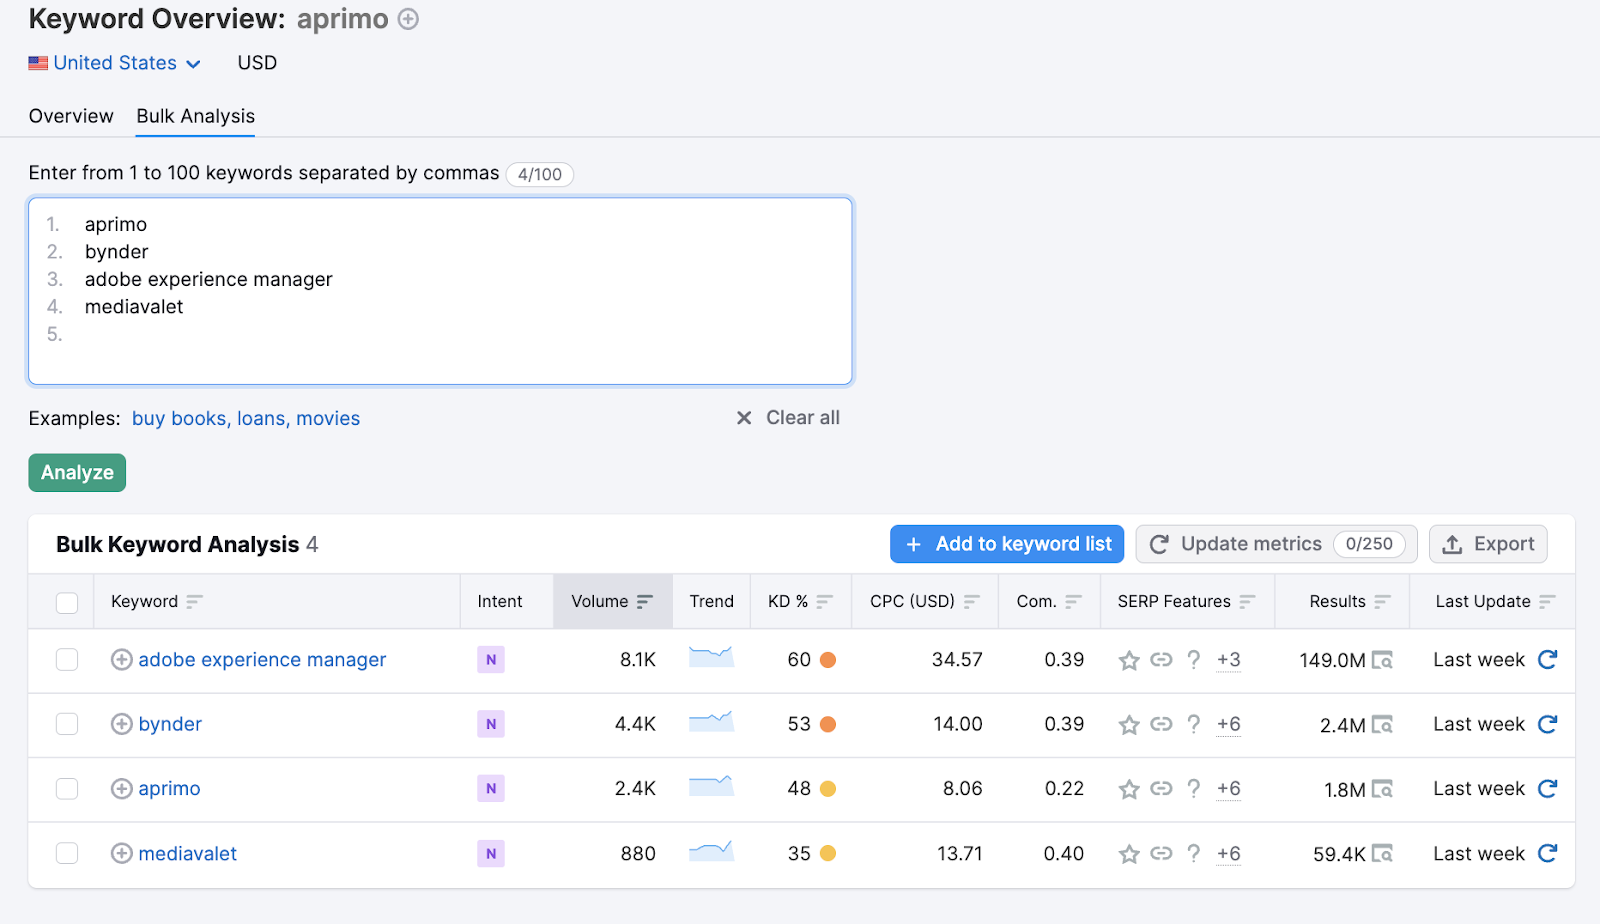Click KD orange dot for adobe experience manager

[828, 660]
